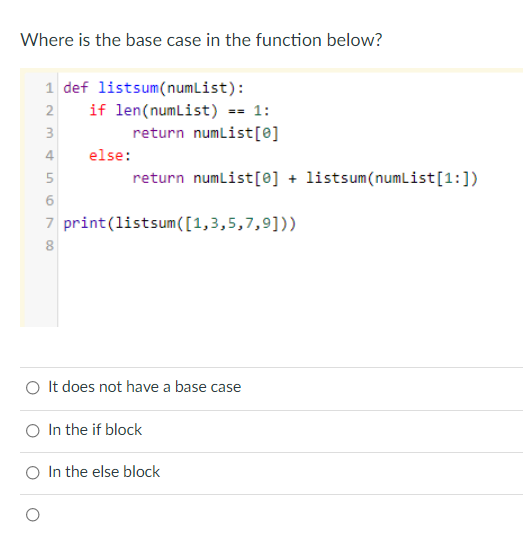Click line number 8 in the gutter
This screenshot has width=523, height=538.
pos(50,245)
